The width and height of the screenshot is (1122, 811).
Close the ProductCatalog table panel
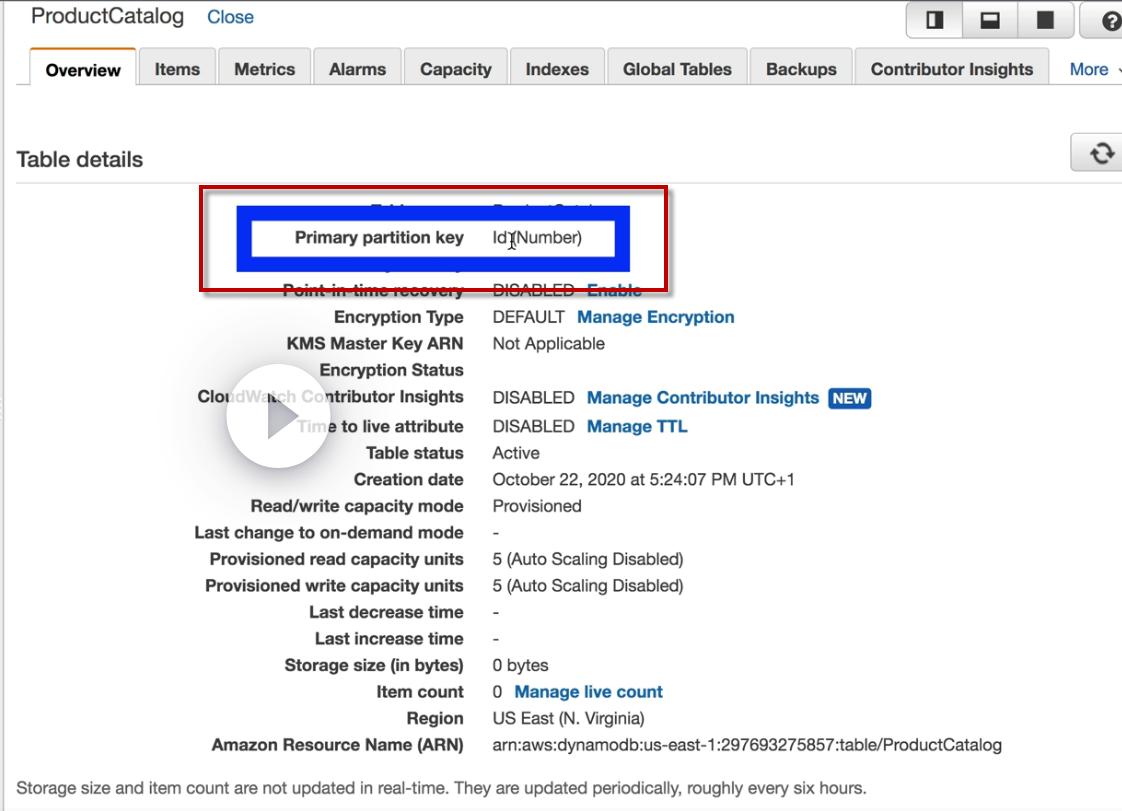(230, 17)
